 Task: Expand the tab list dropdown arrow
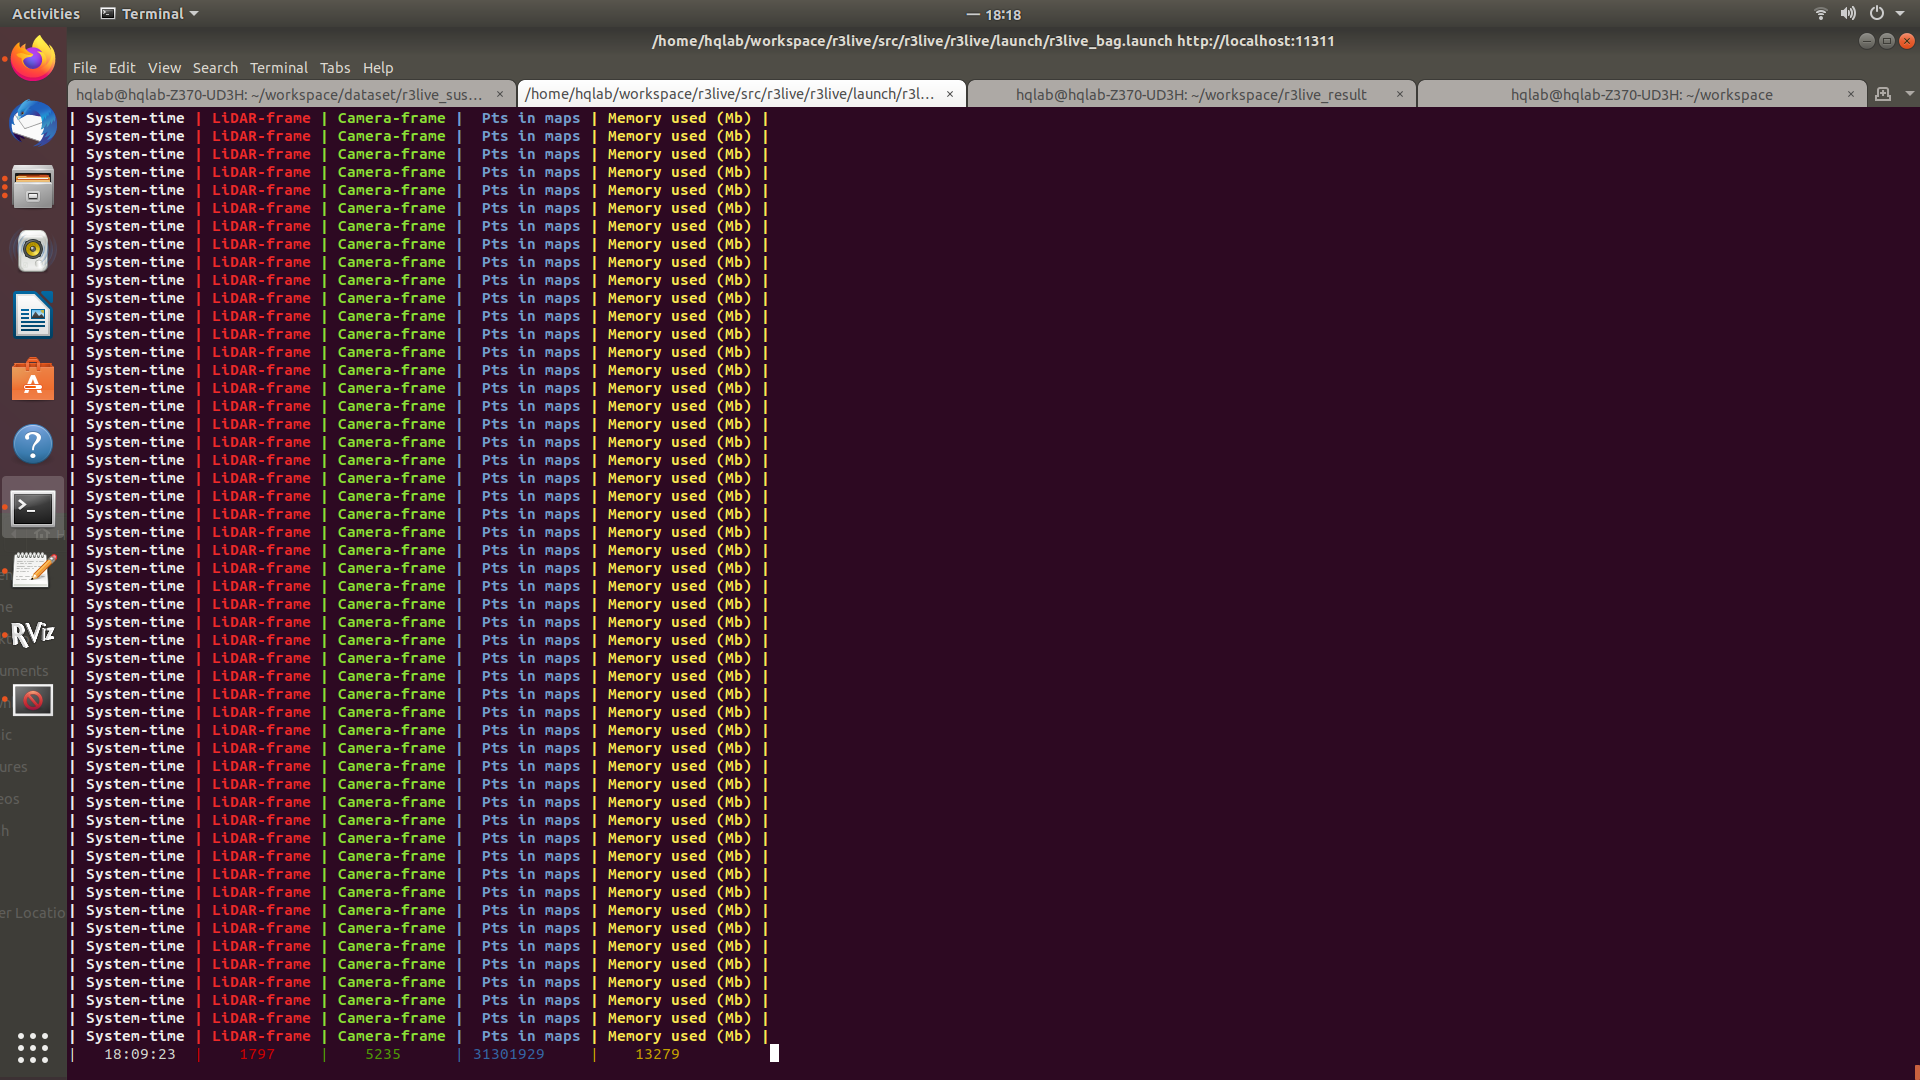coord(1909,94)
